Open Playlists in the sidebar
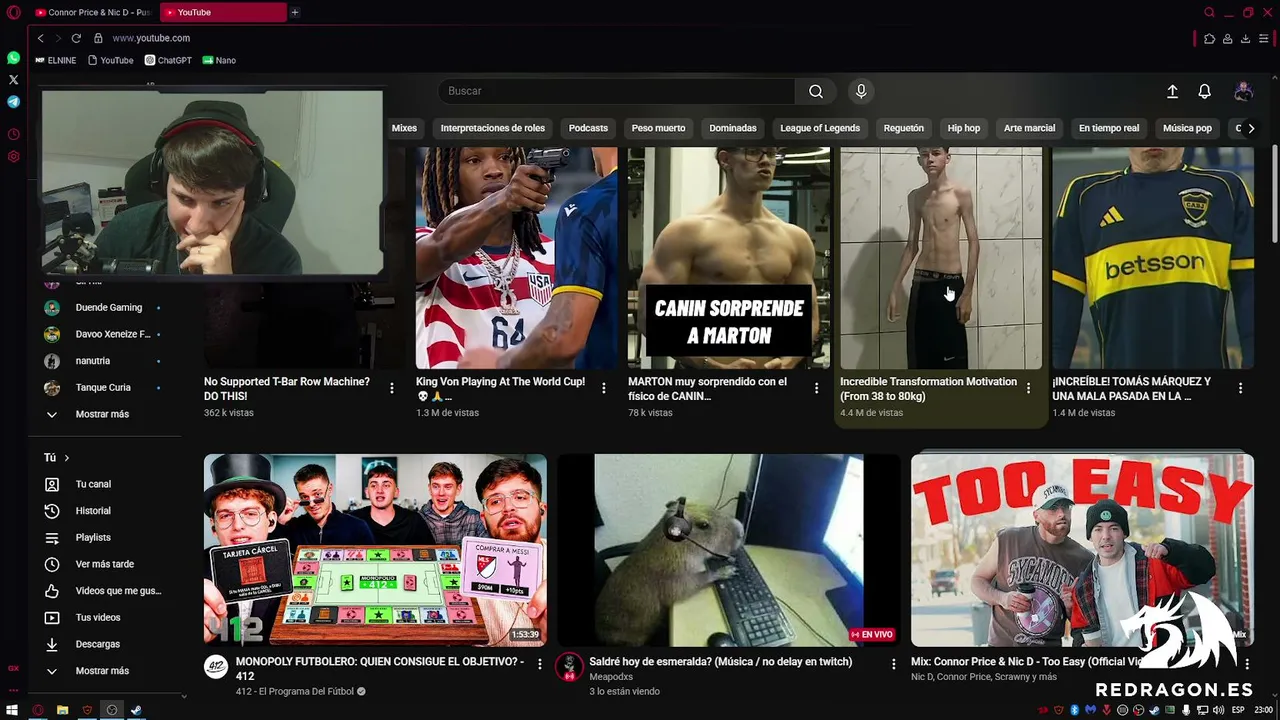 coord(102,538)
